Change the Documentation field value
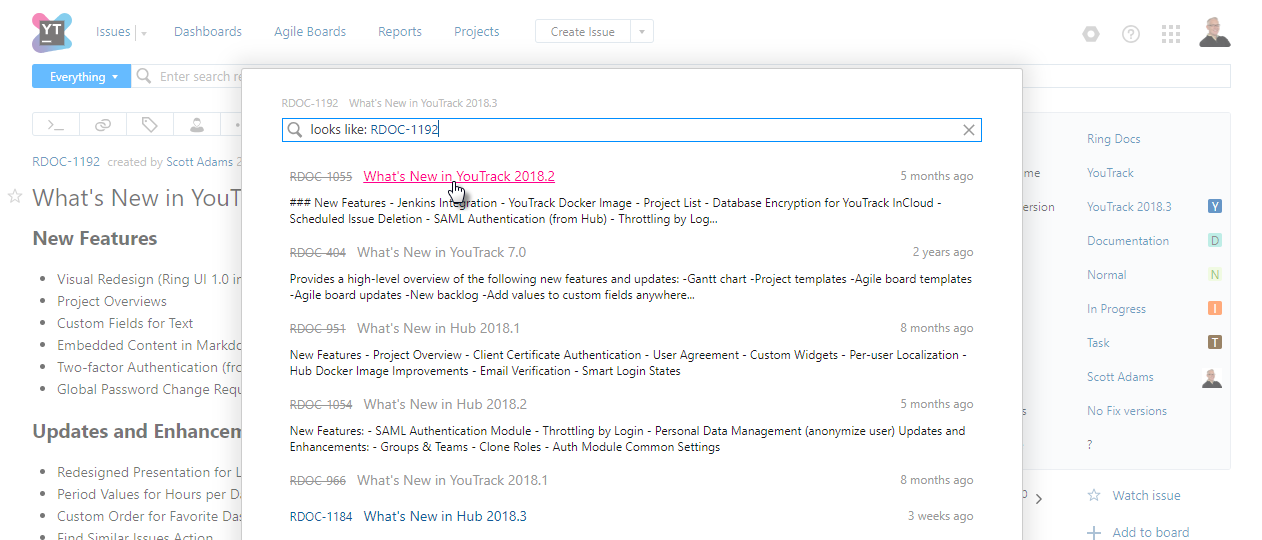Viewport: 1262px width, 540px height. [1128, 241]
